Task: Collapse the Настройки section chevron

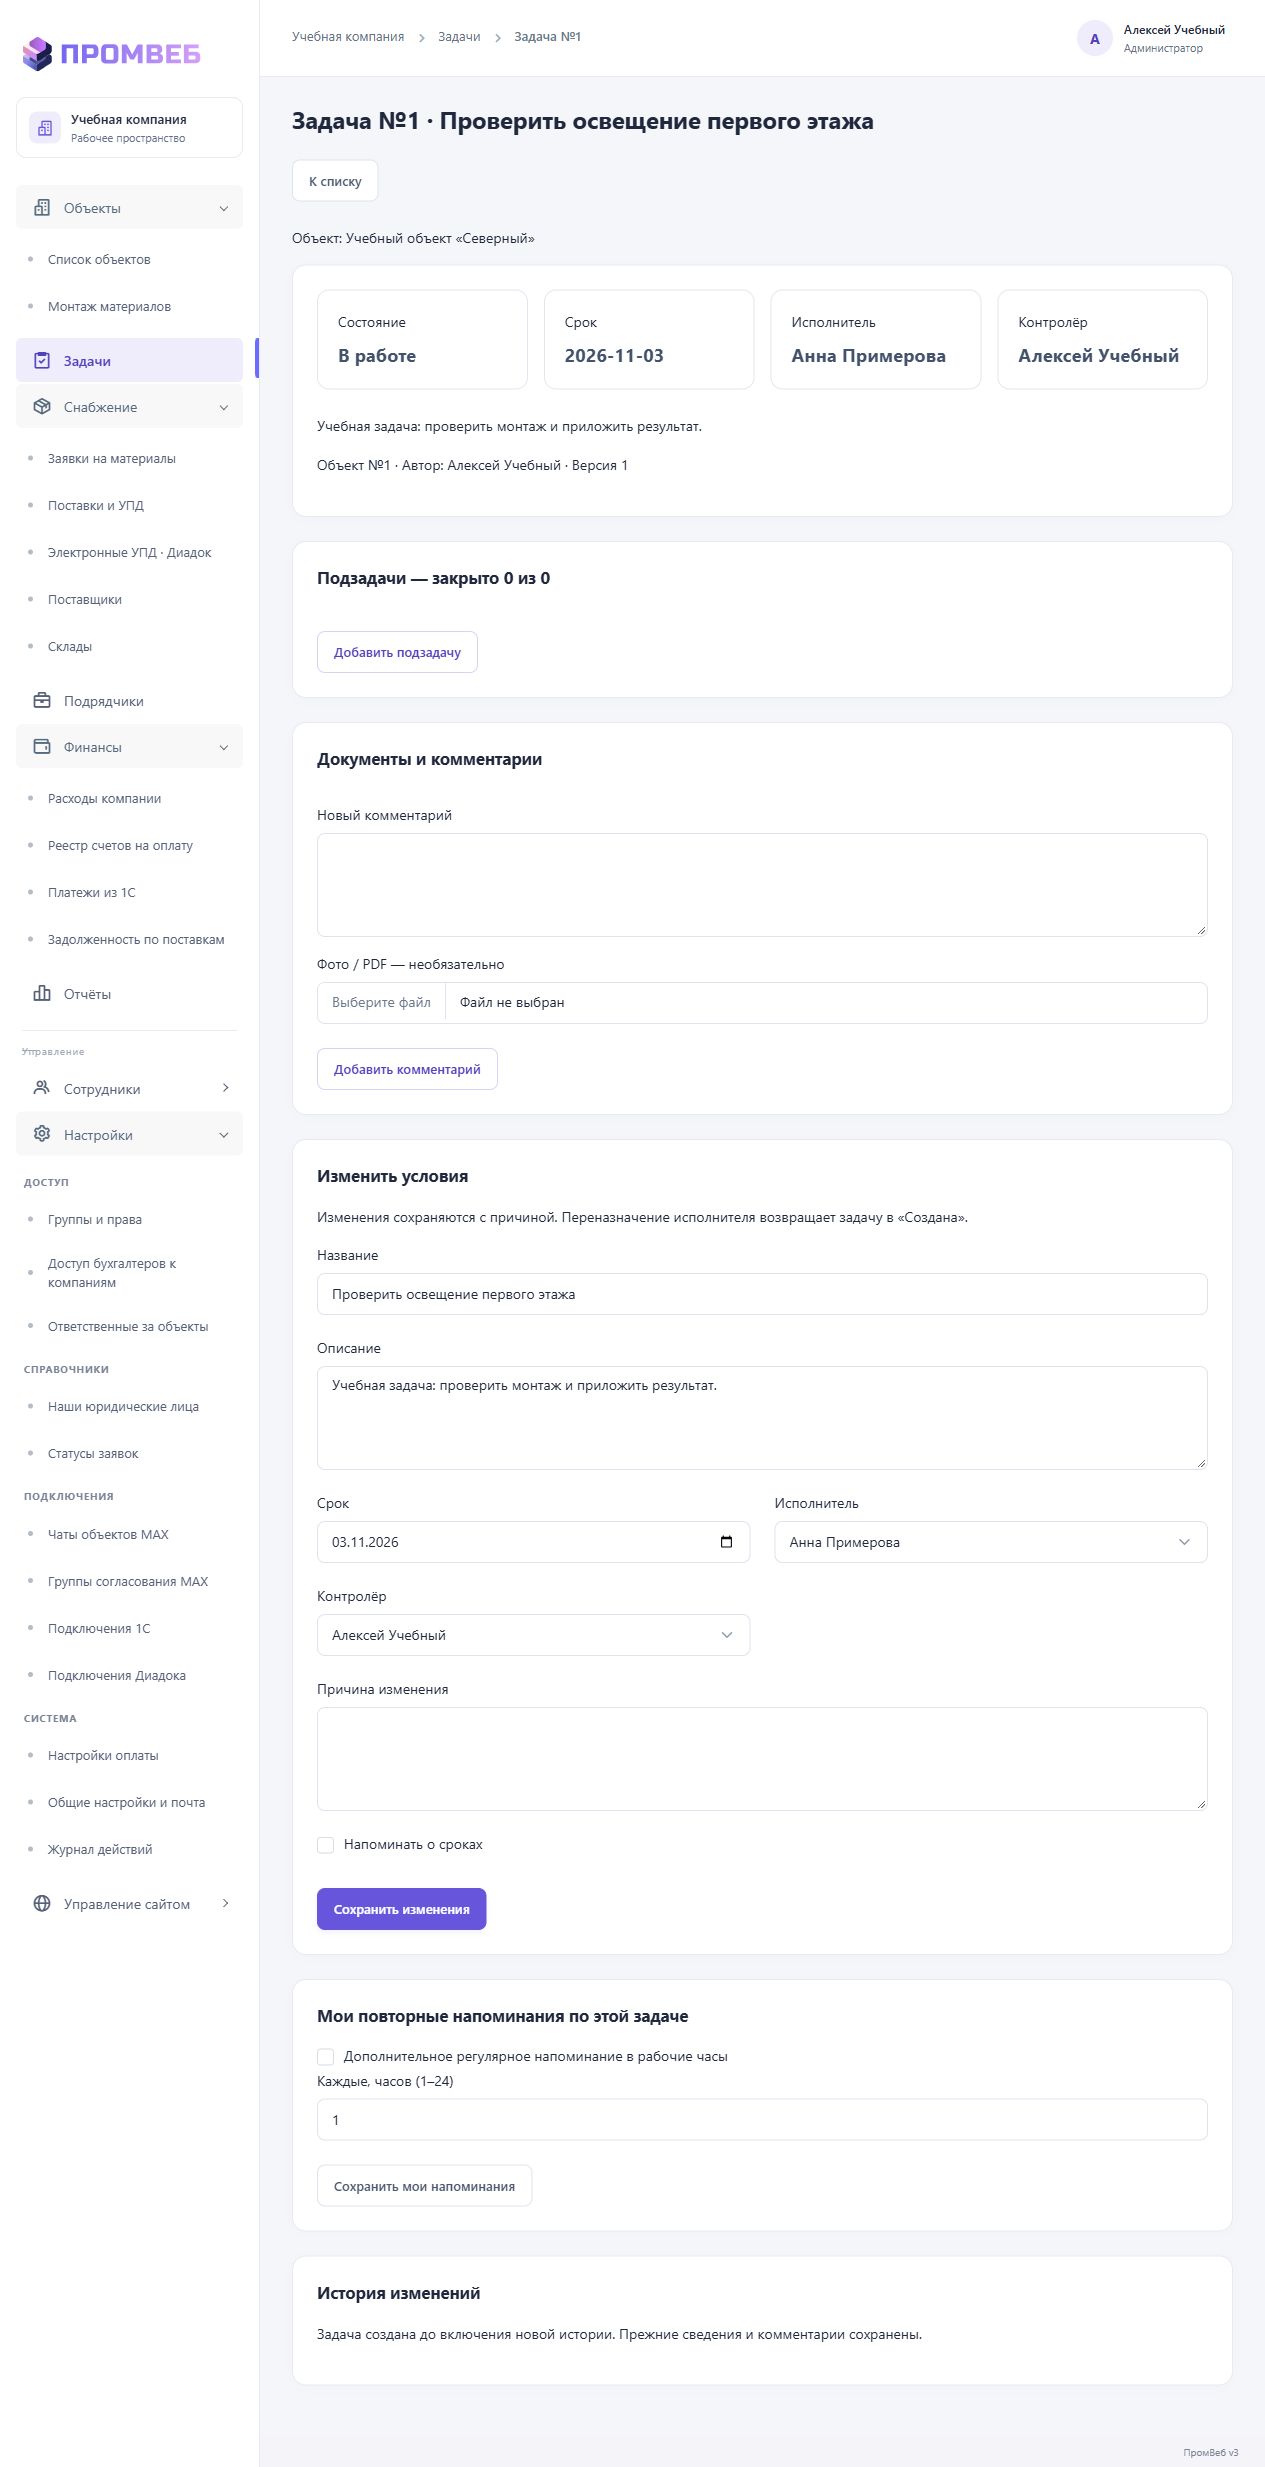Action: tap(224, 1135)
